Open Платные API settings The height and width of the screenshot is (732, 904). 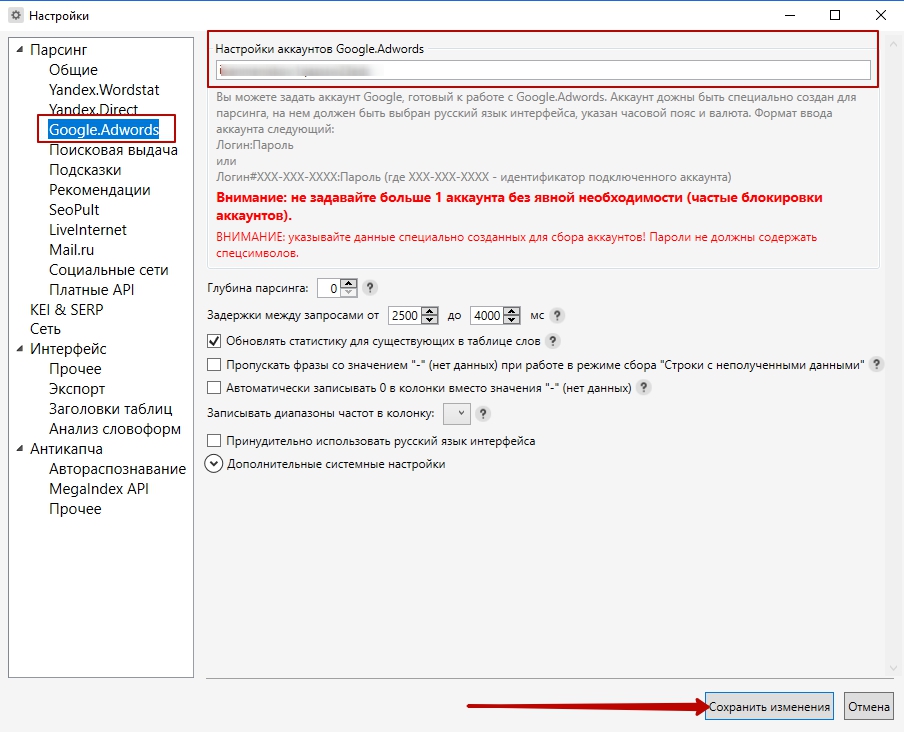[x=92, y=289]
